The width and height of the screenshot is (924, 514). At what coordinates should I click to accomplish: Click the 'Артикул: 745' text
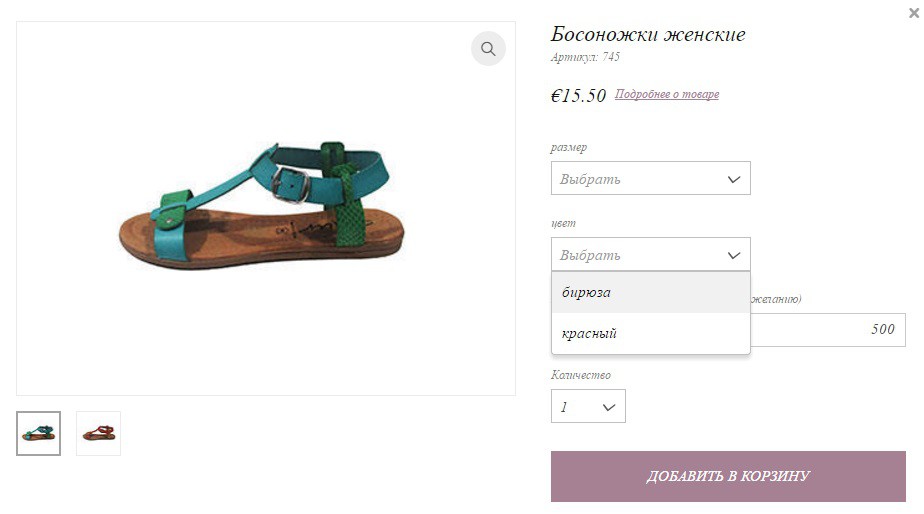click(585, 57)
